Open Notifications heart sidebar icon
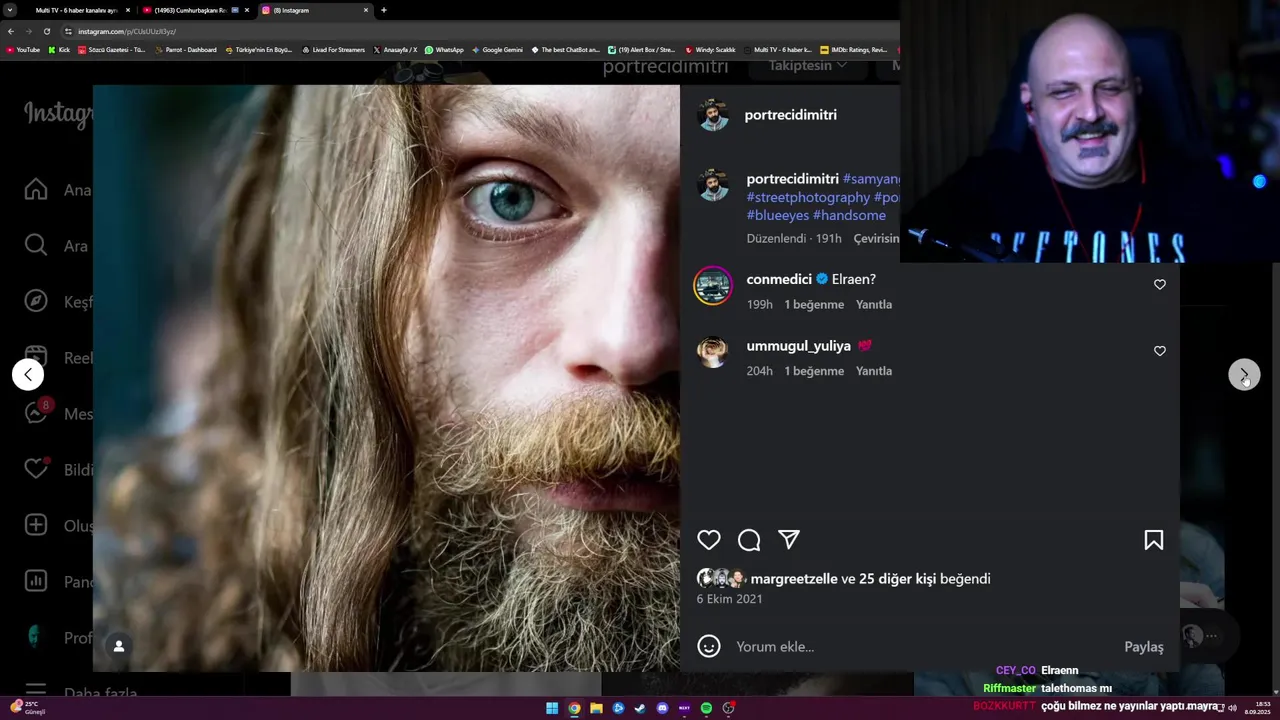Screen dimensions: 1280x720 [x=36, y=468]
